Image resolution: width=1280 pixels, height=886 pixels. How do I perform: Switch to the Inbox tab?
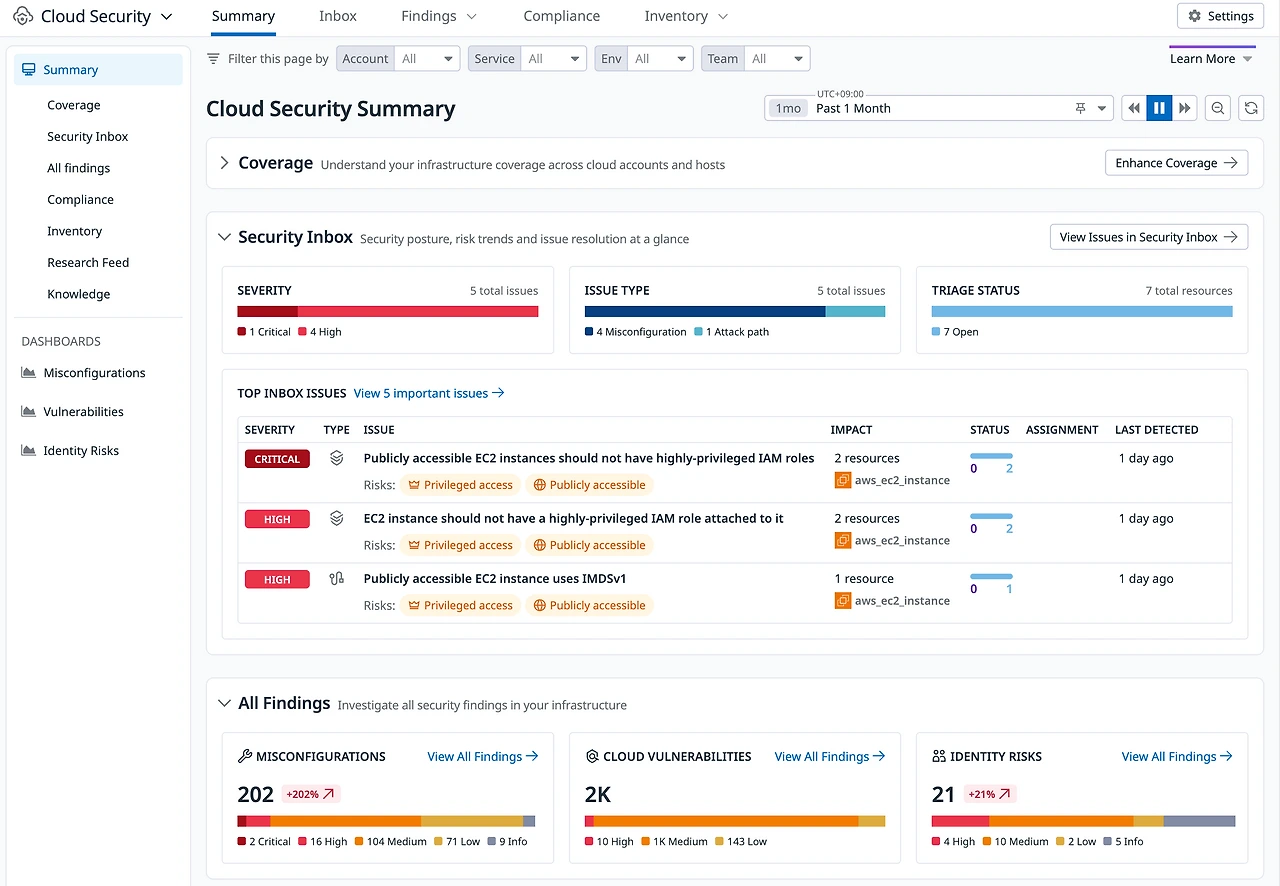[x=337, y=16]
